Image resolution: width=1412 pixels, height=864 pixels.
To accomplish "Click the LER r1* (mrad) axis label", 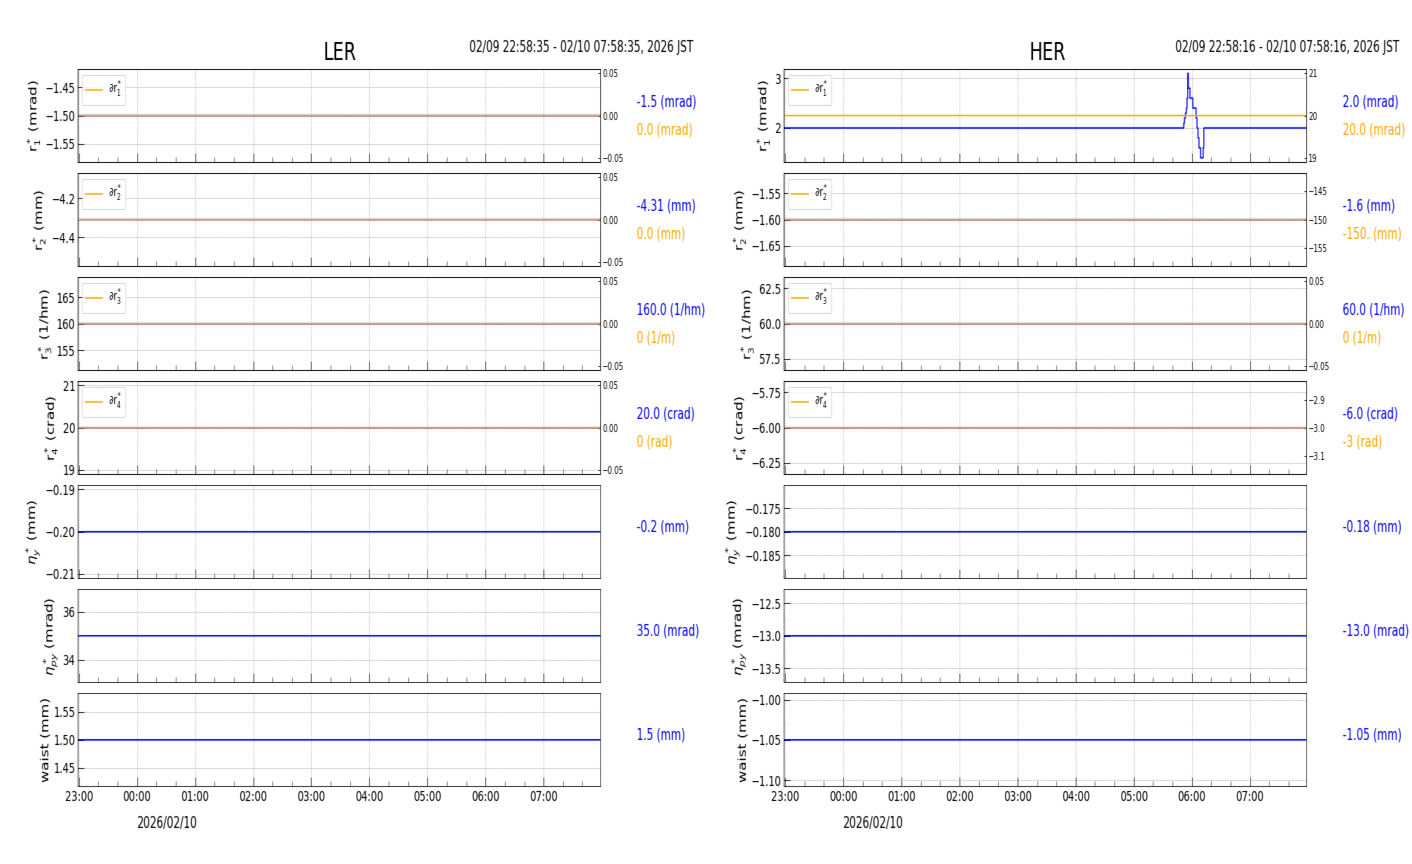I will coord(33,116).
